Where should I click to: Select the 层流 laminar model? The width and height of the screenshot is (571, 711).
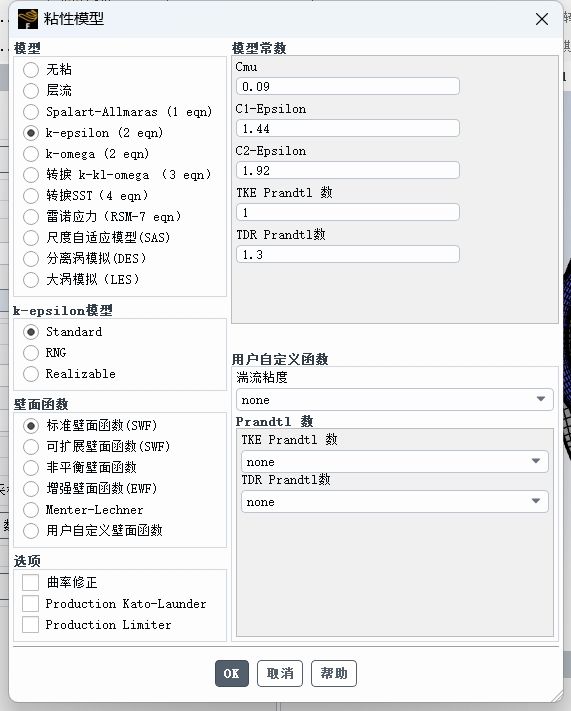pos(31,91)
